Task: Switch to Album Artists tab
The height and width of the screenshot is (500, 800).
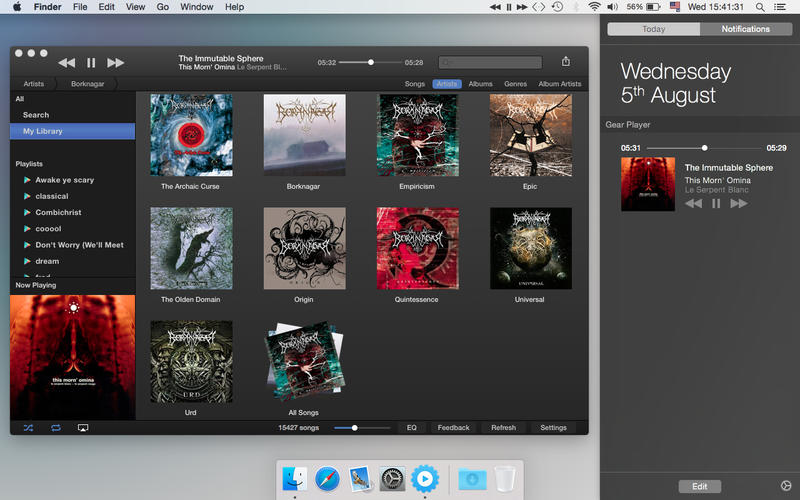Action: point(560,84)
